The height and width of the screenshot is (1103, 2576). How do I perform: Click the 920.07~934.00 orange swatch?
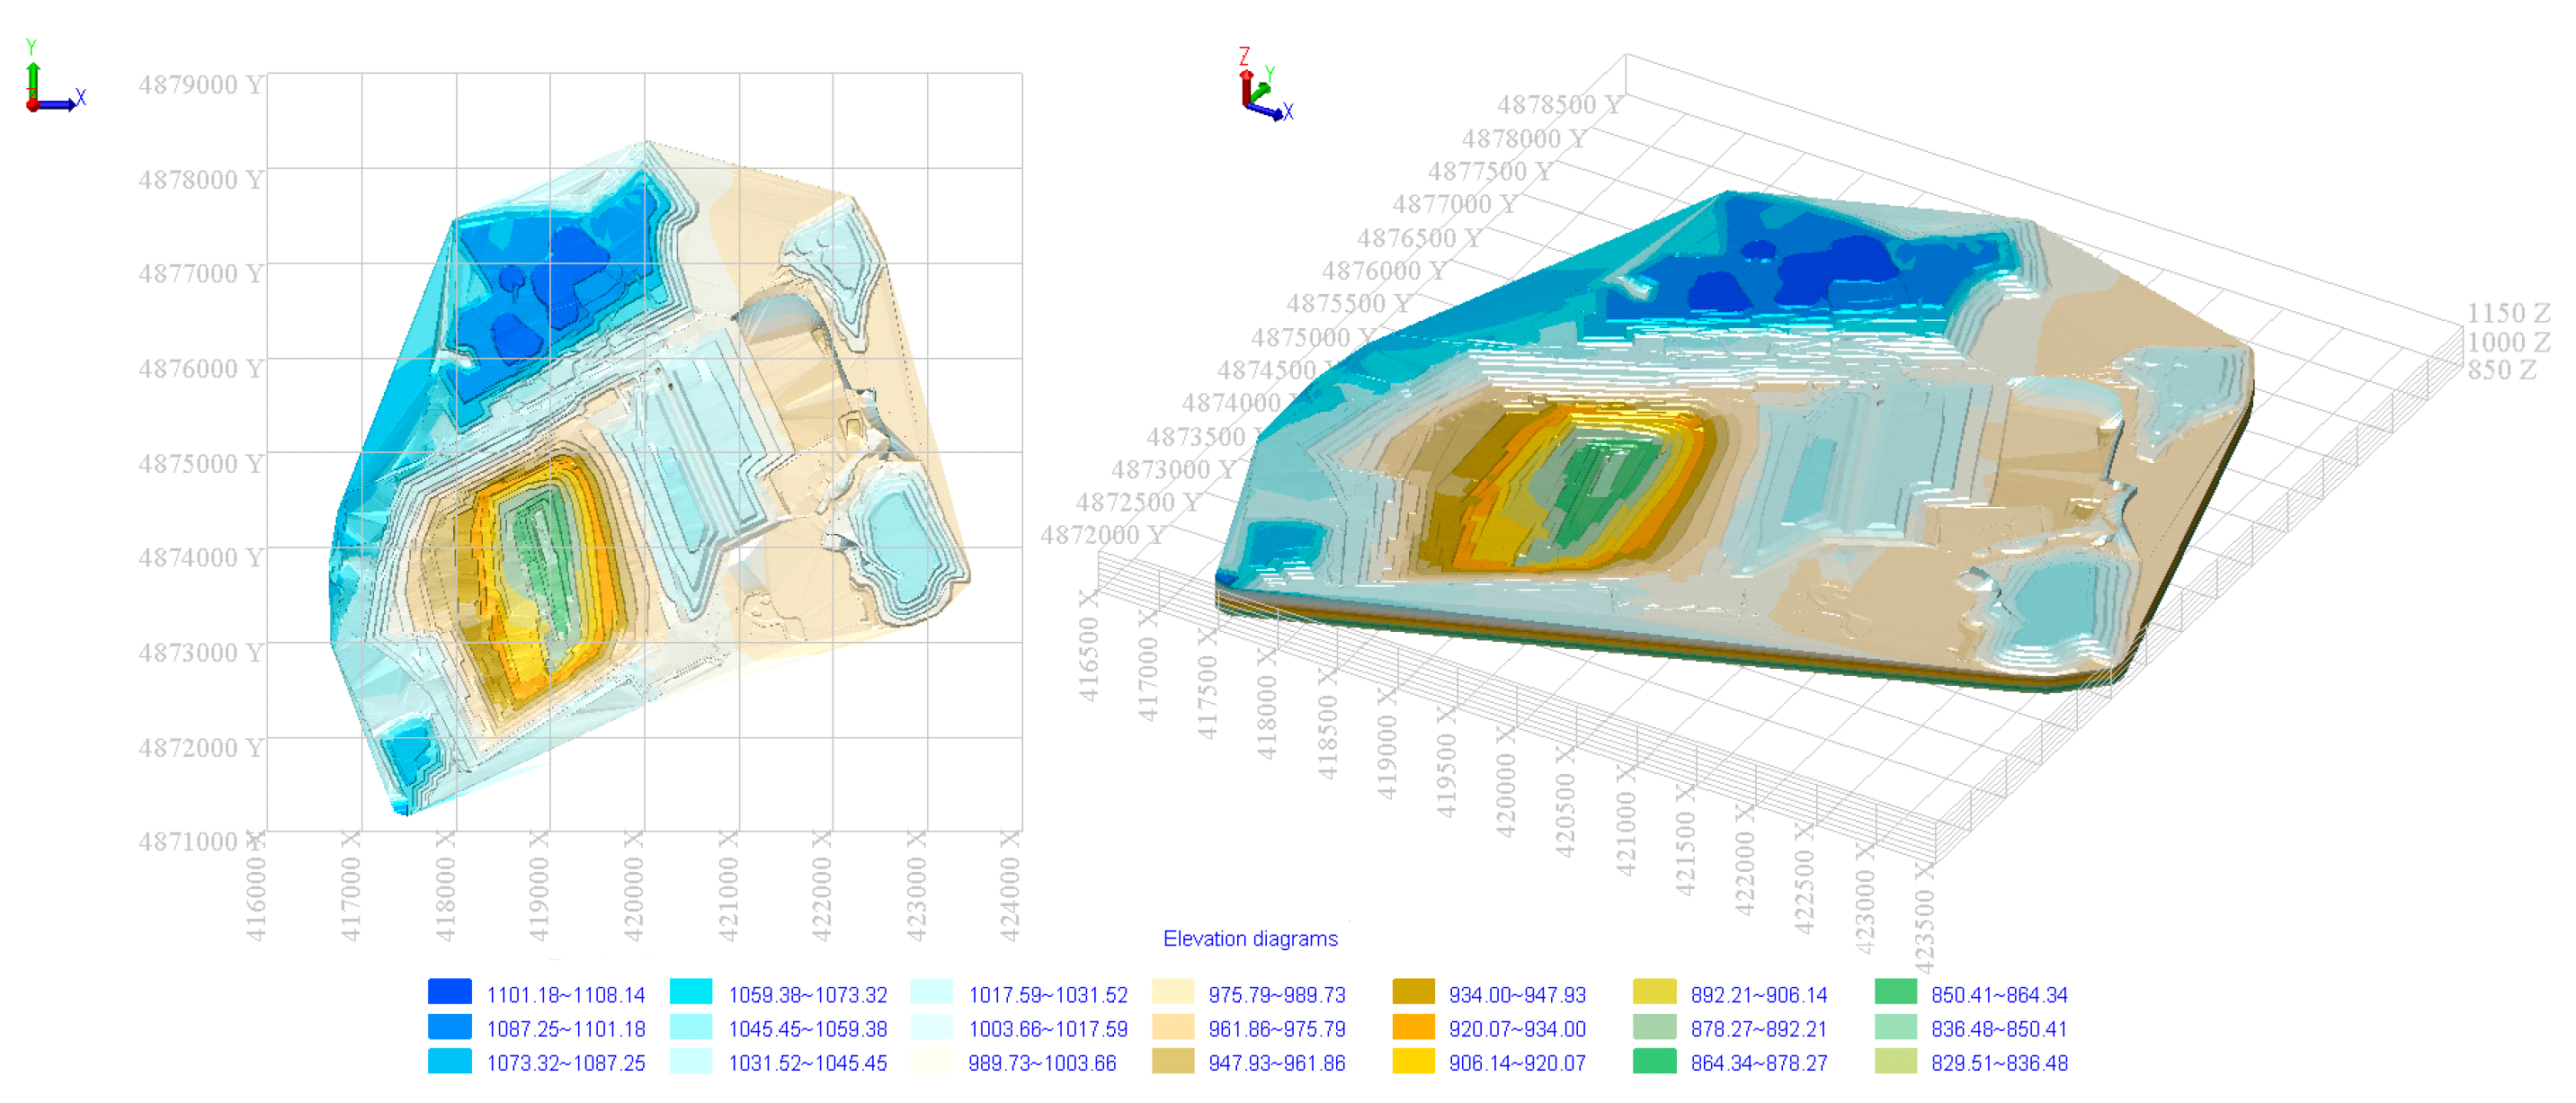[x=1413, y=1027]
